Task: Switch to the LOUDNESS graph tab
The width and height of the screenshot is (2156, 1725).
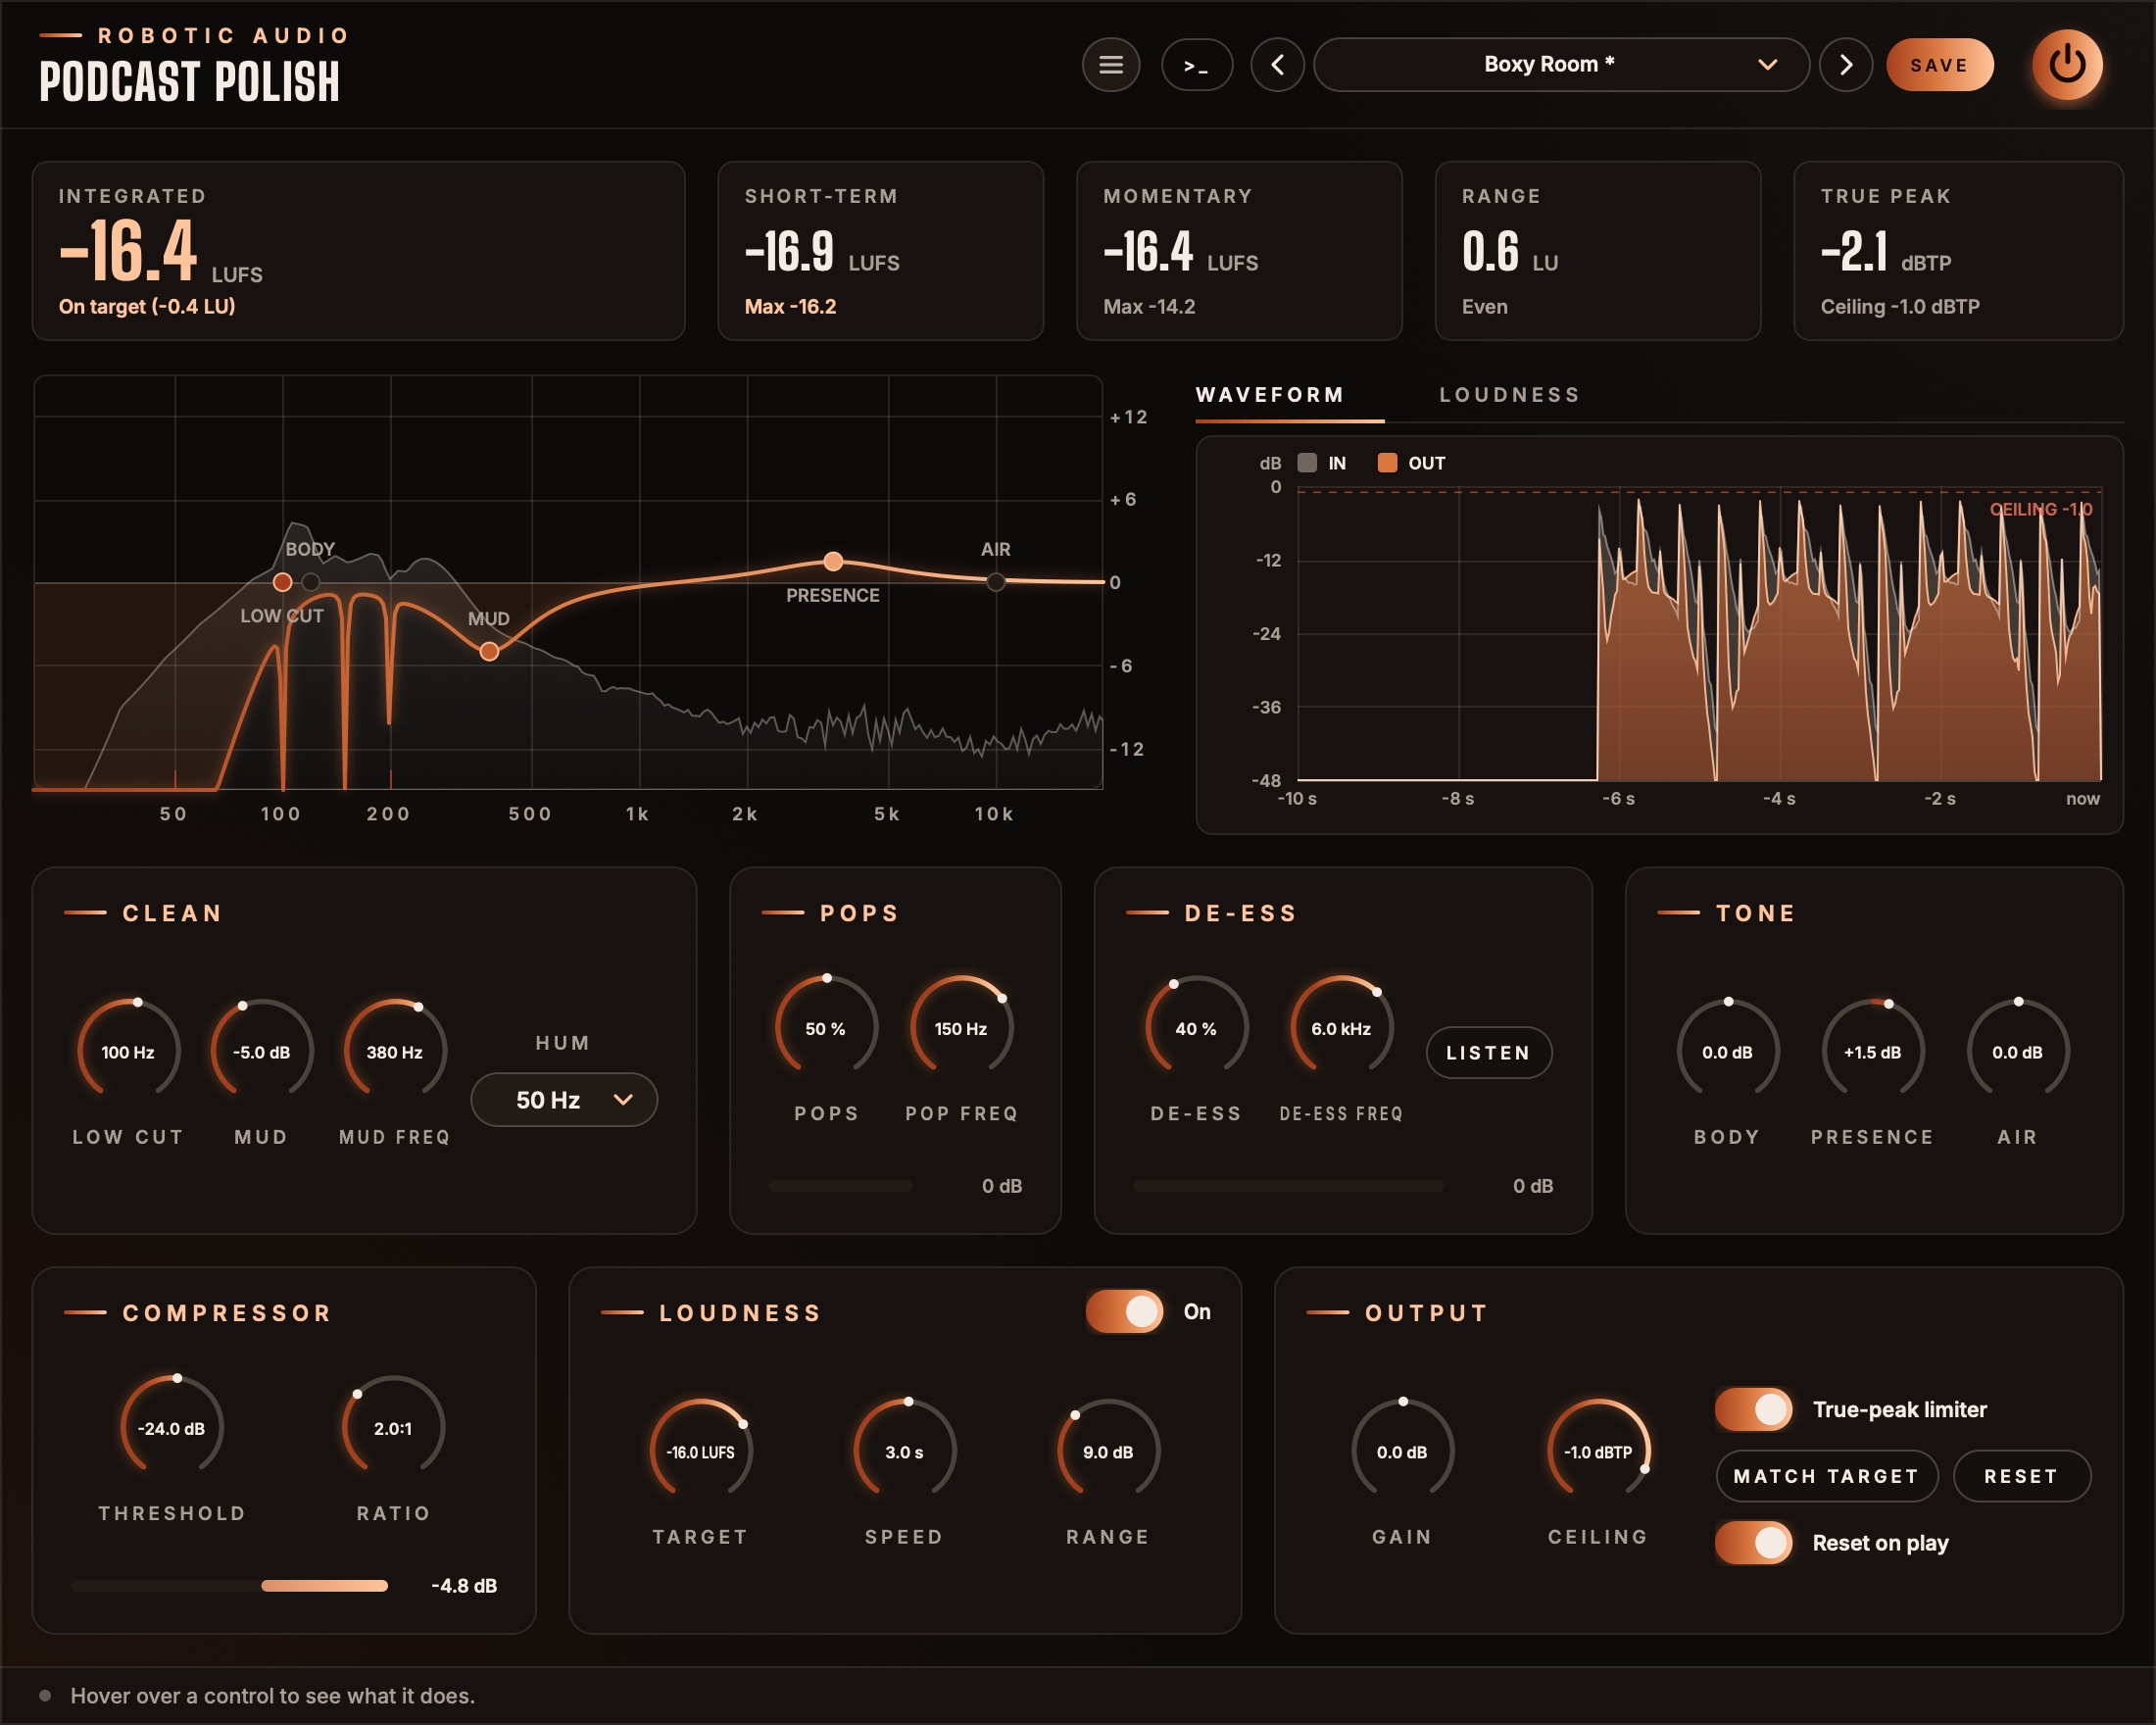Action: pos(1510,395)
